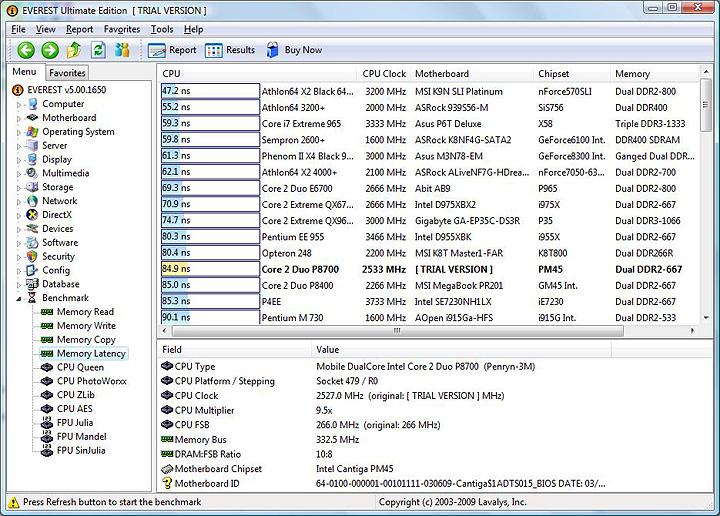Select the DirectX yellow X icon
This screenshot has width=720, height=516.
(x=32, y=215)
